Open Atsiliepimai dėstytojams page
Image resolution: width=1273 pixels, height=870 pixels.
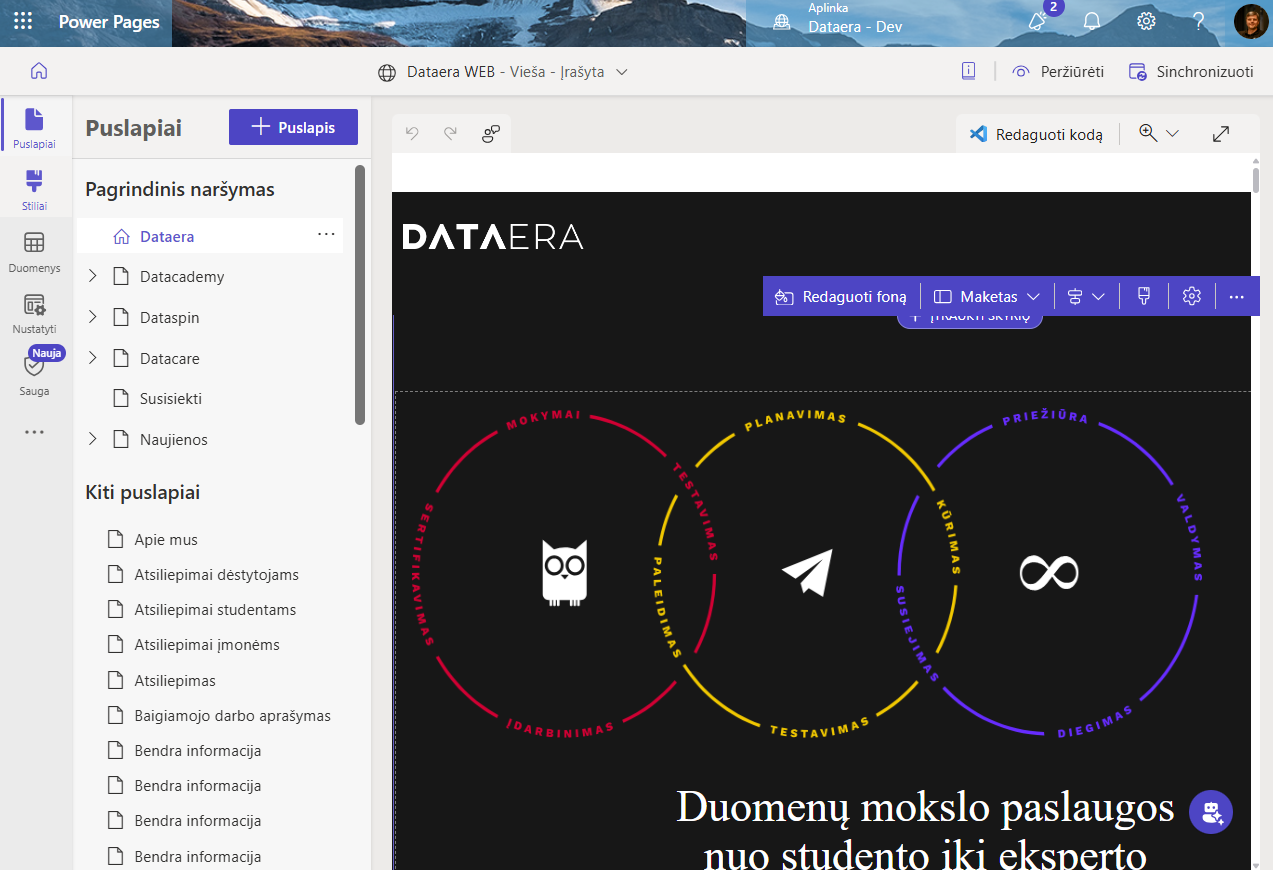coord(217,575)
